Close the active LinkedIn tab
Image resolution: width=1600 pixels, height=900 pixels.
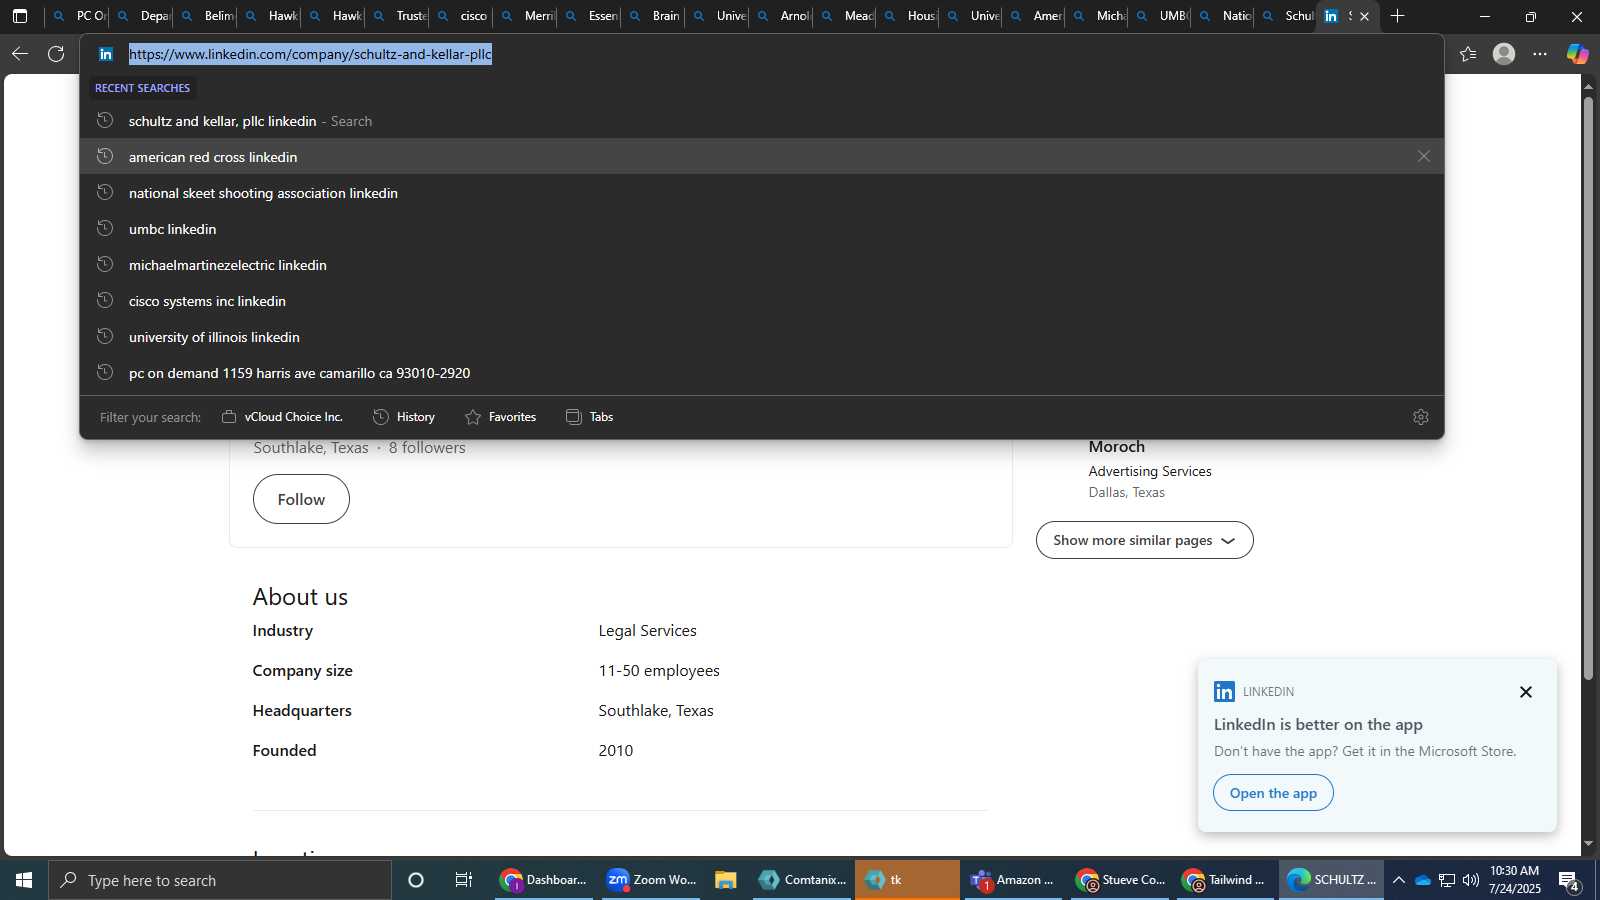click(1364, 16)
